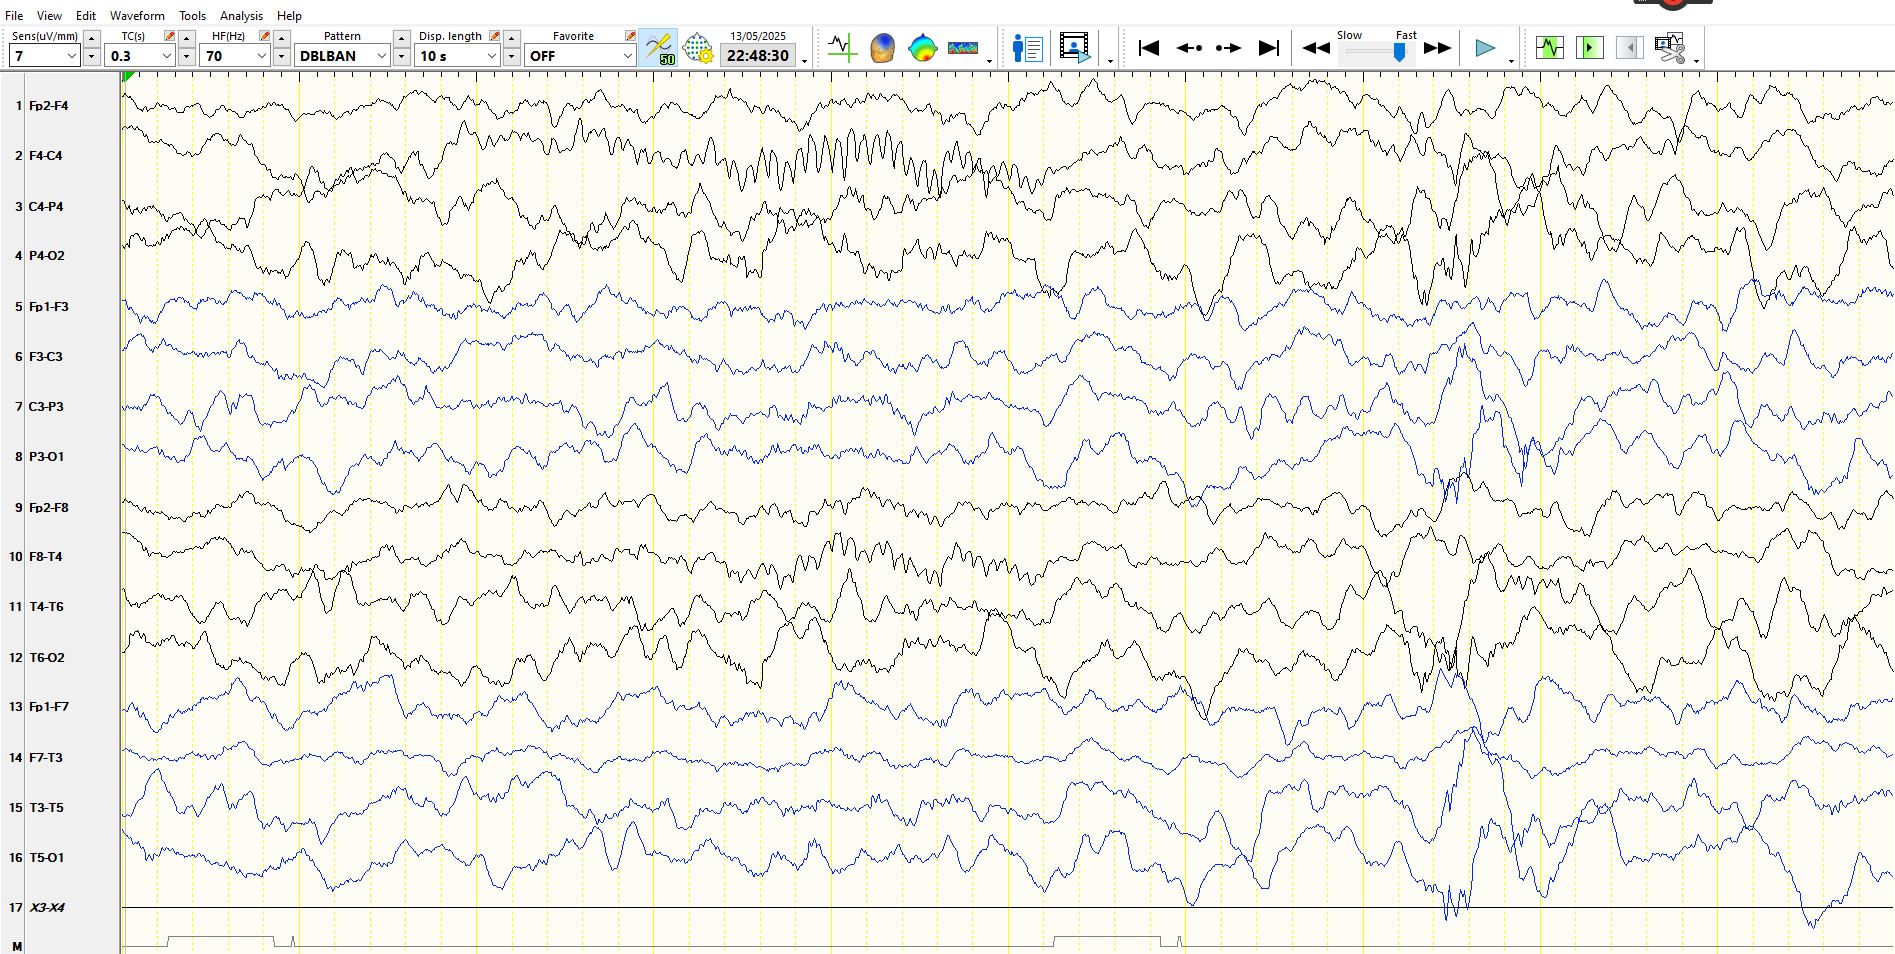Viewport: 1895px width, 954px height.
Task: Open the Waveform menu
Action: point(137,16)
